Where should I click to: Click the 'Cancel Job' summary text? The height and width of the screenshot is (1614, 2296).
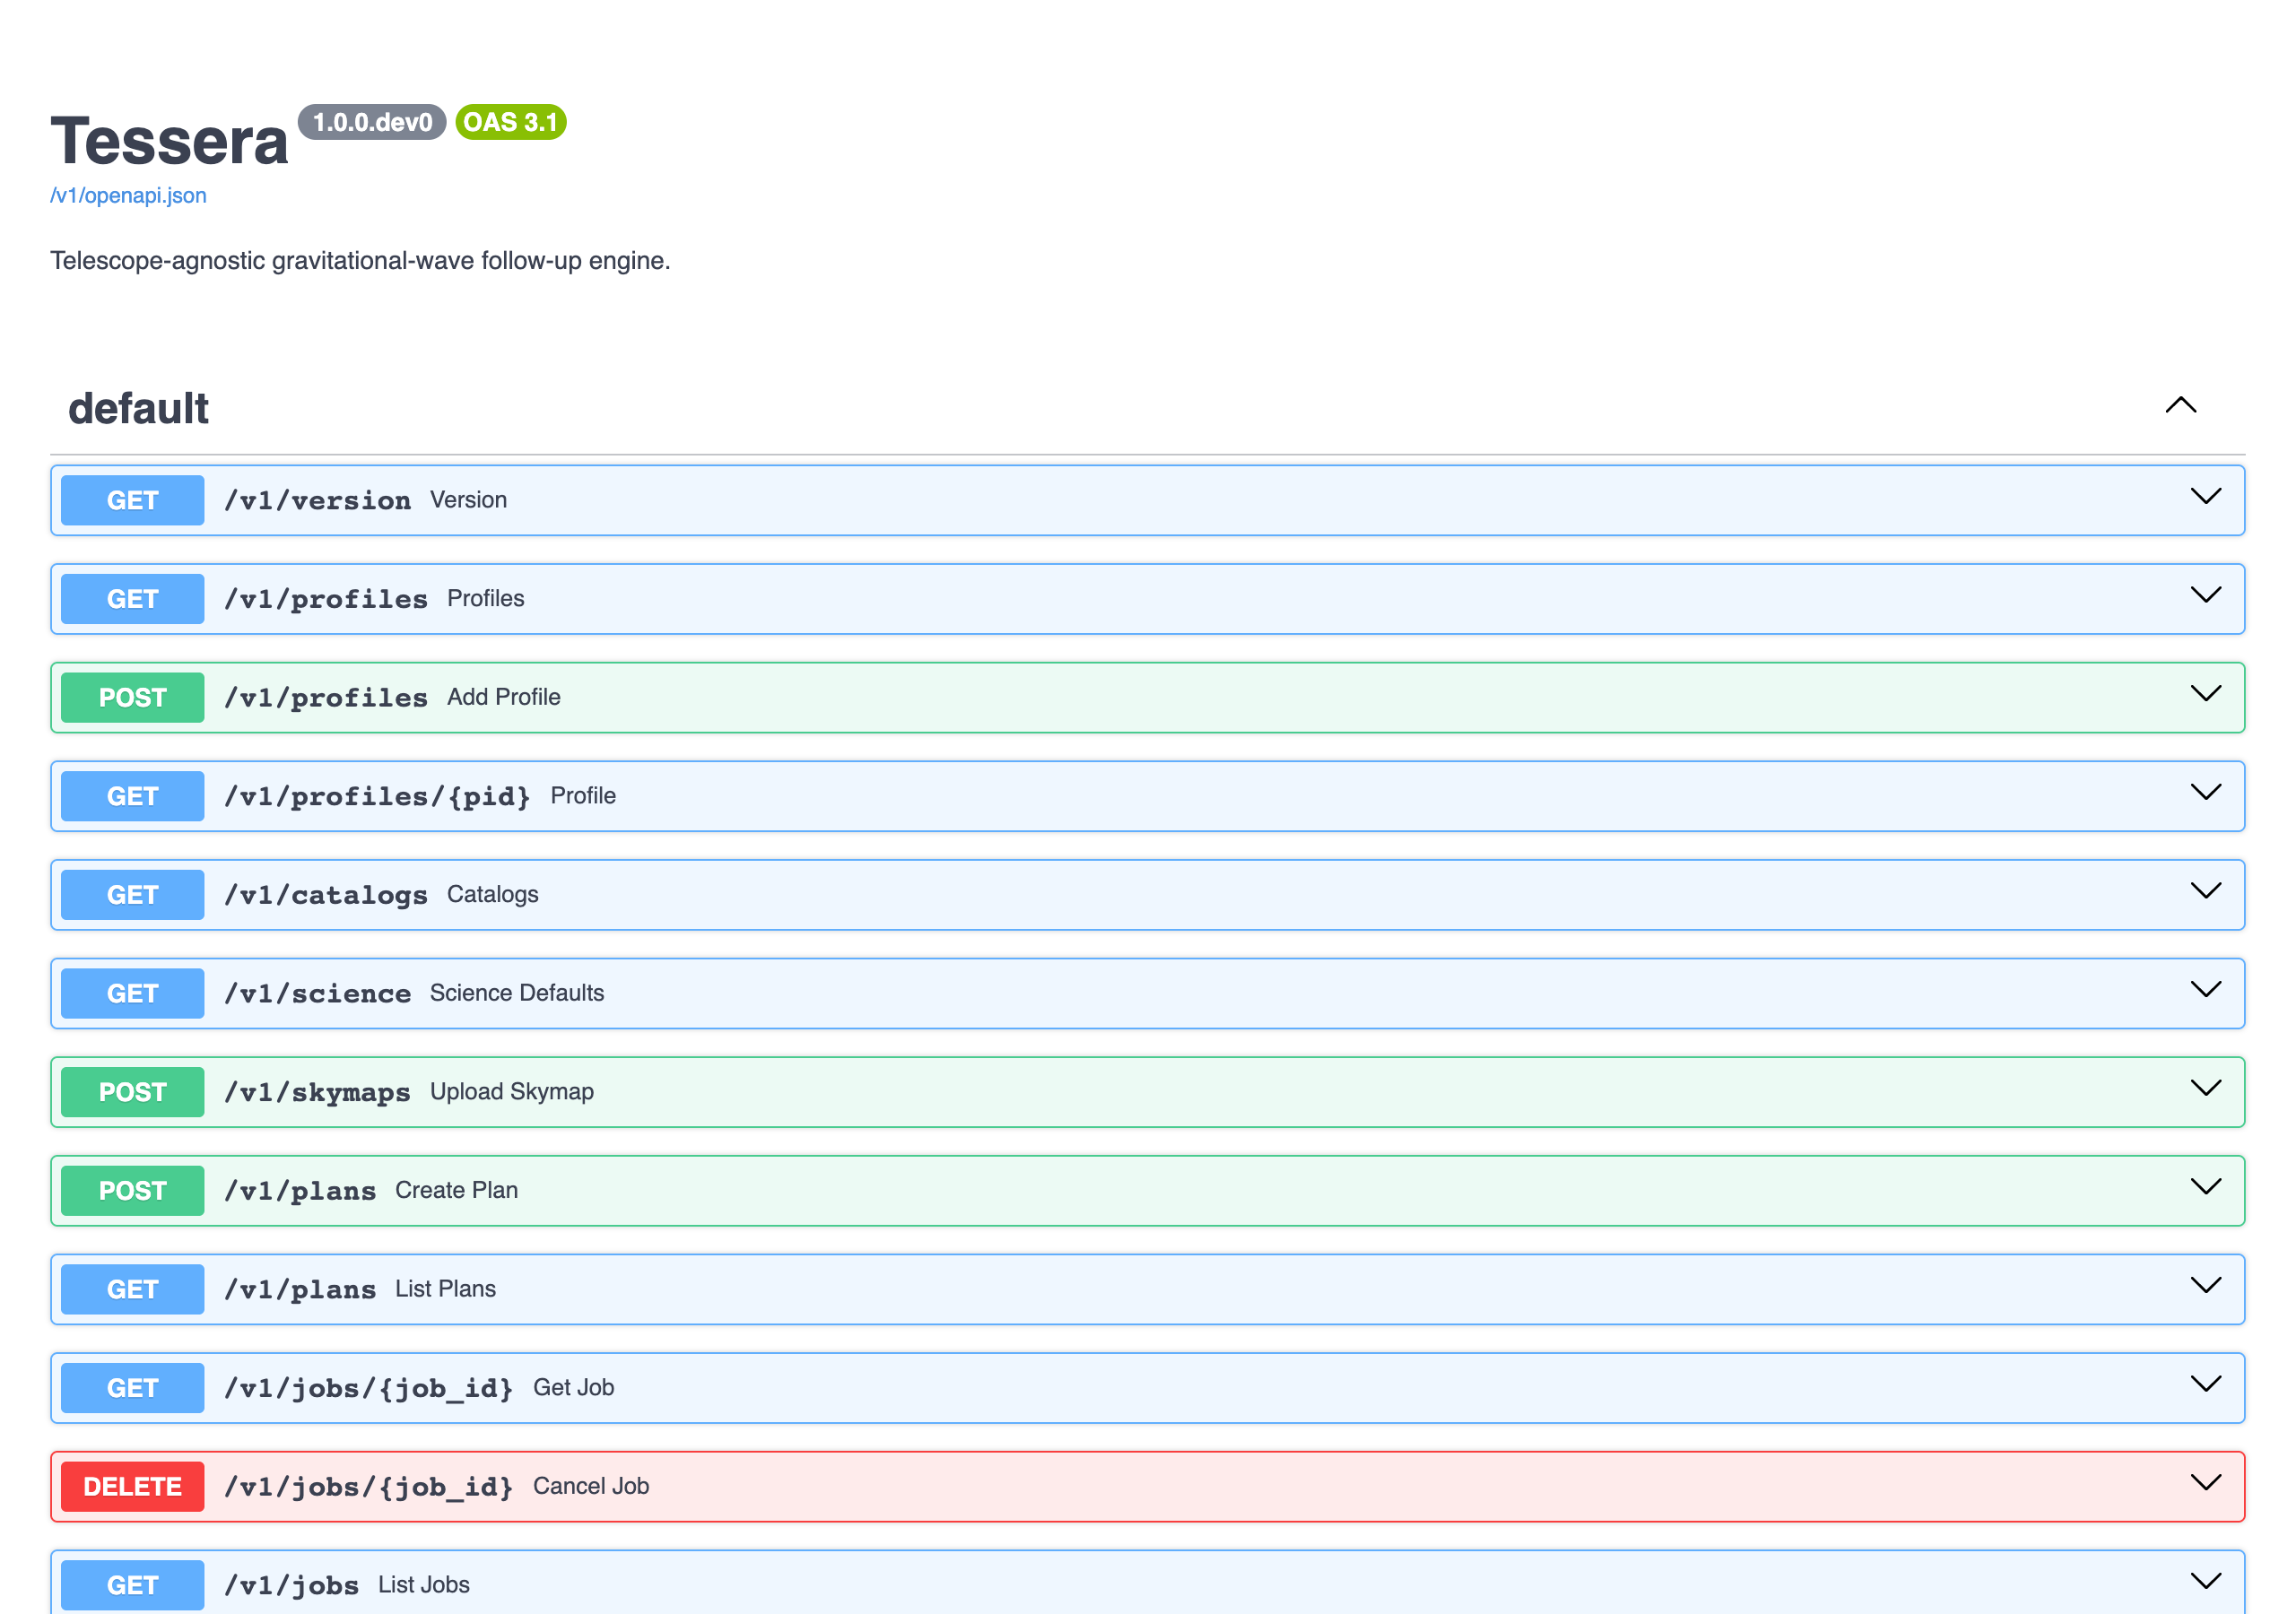click(591, 1486)
